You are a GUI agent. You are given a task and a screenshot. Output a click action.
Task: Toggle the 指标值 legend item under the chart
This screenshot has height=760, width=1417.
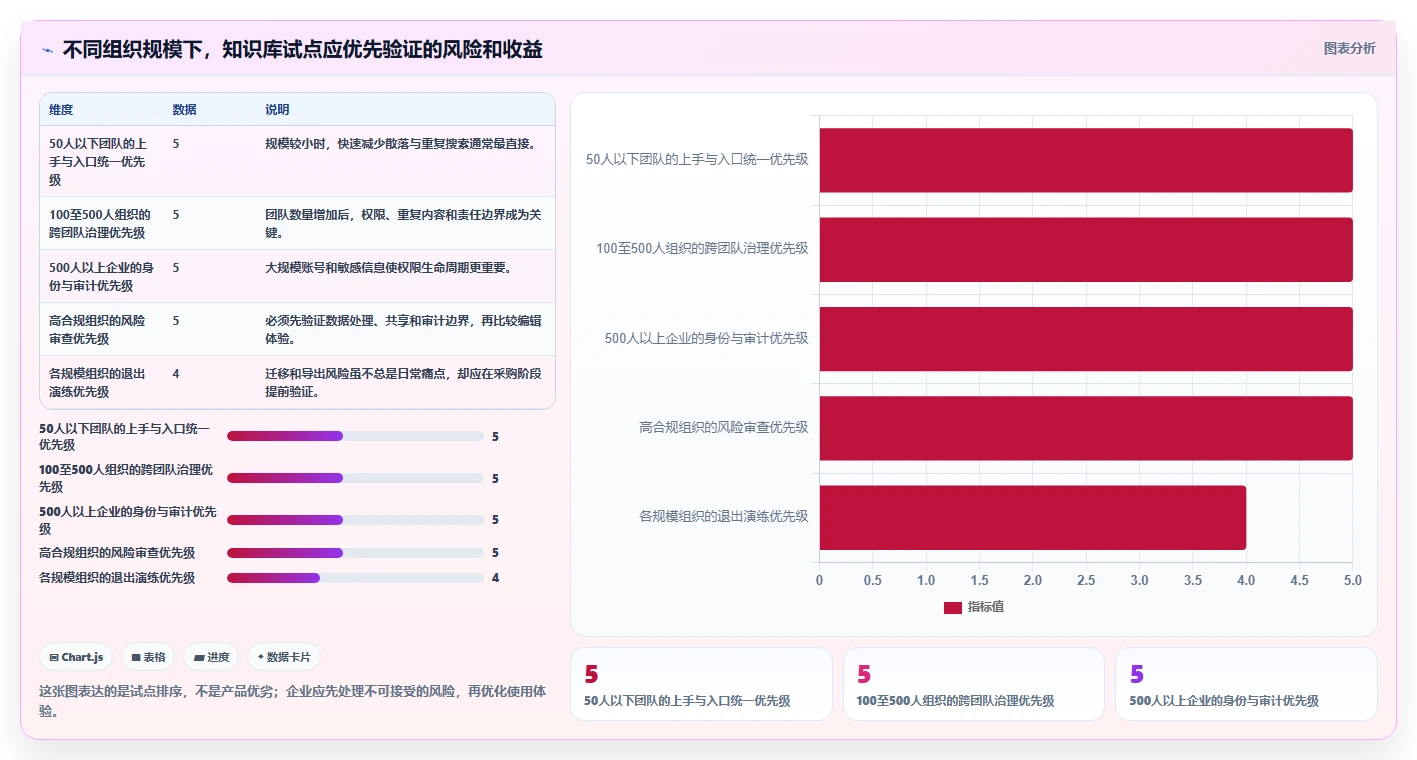974,607
